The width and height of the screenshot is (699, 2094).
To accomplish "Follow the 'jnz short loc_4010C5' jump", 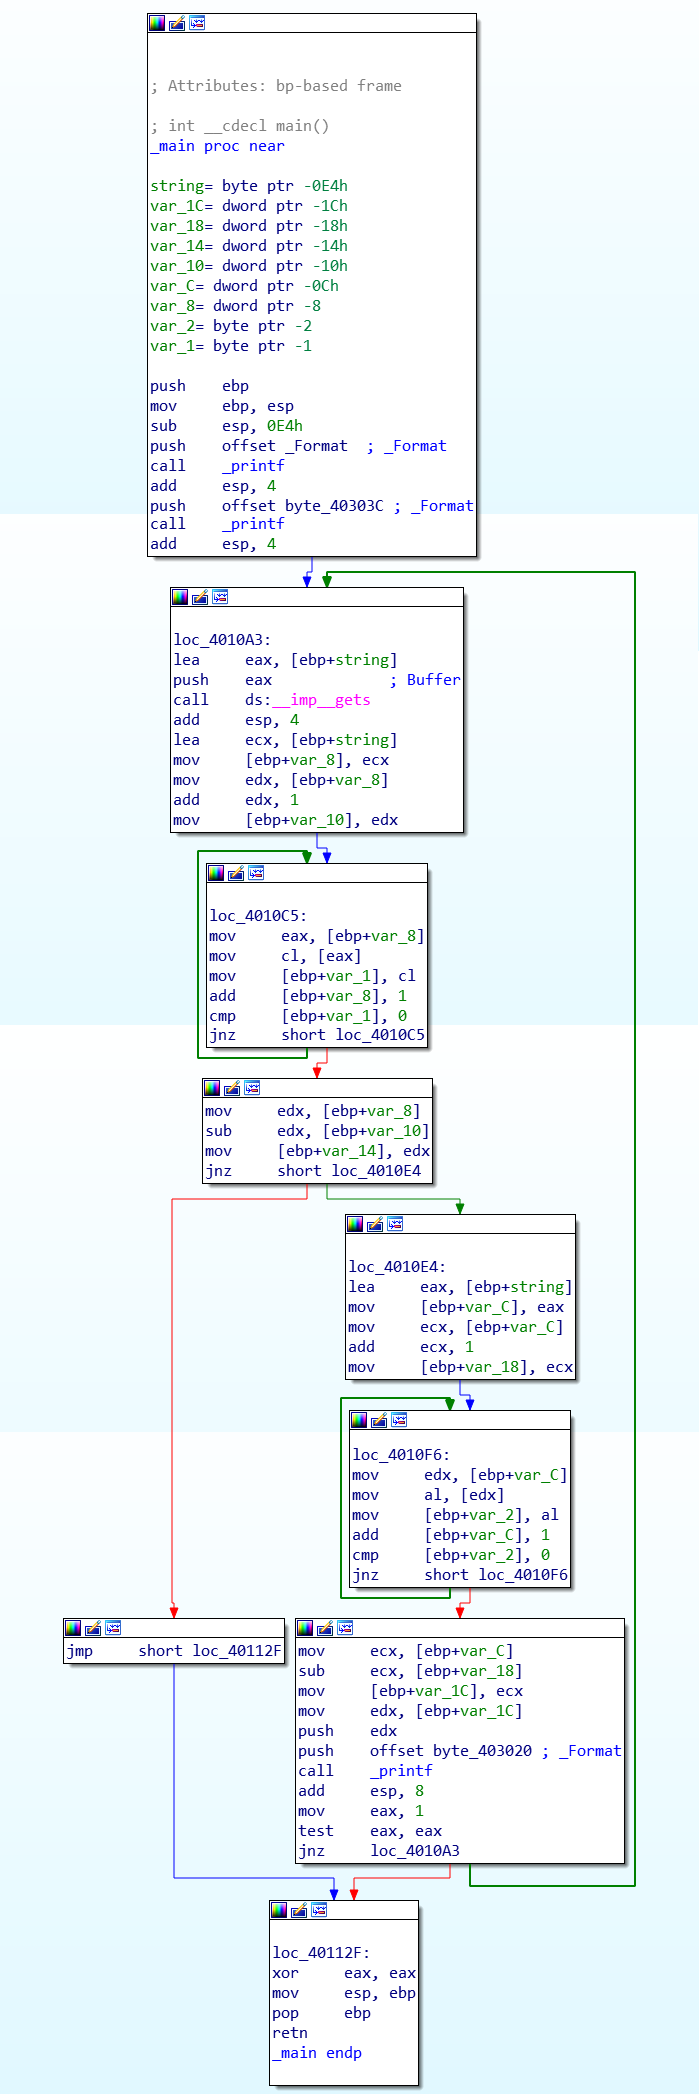I will click(317, 1035).
